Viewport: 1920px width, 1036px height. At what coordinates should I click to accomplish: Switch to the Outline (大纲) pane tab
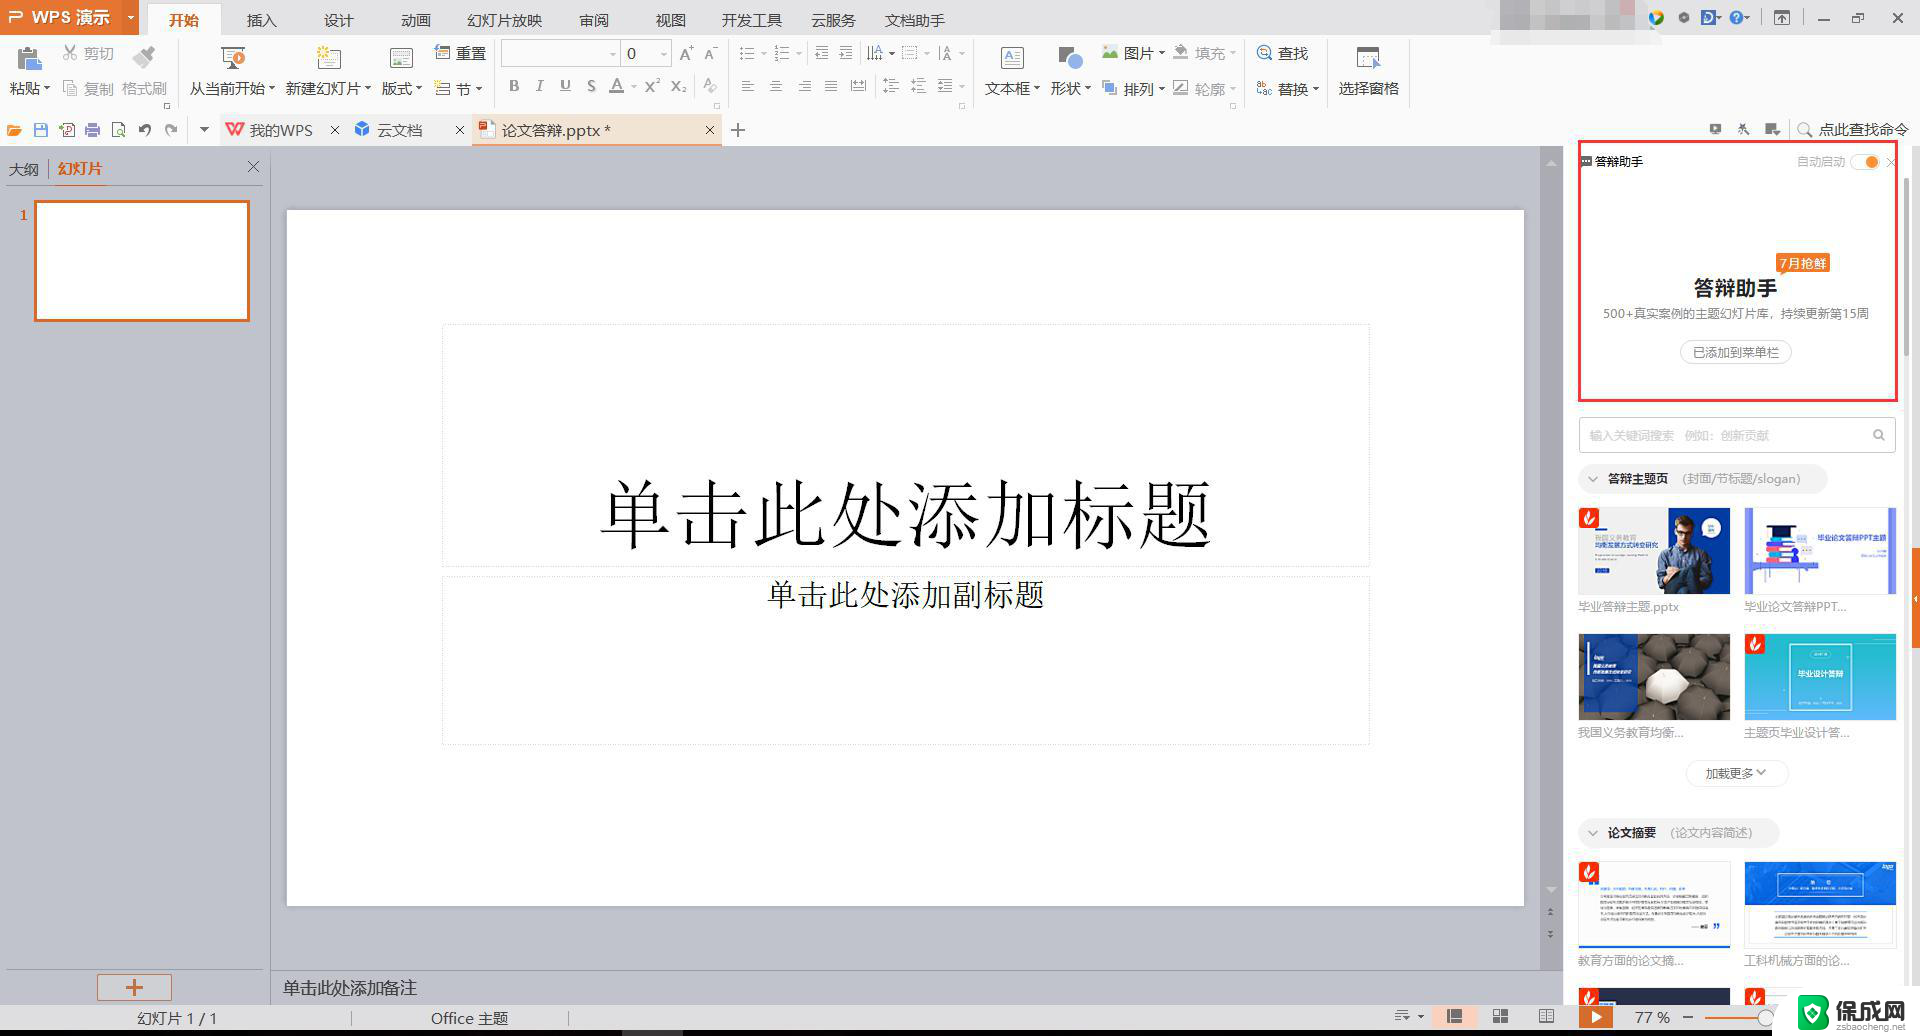[24, 169]
